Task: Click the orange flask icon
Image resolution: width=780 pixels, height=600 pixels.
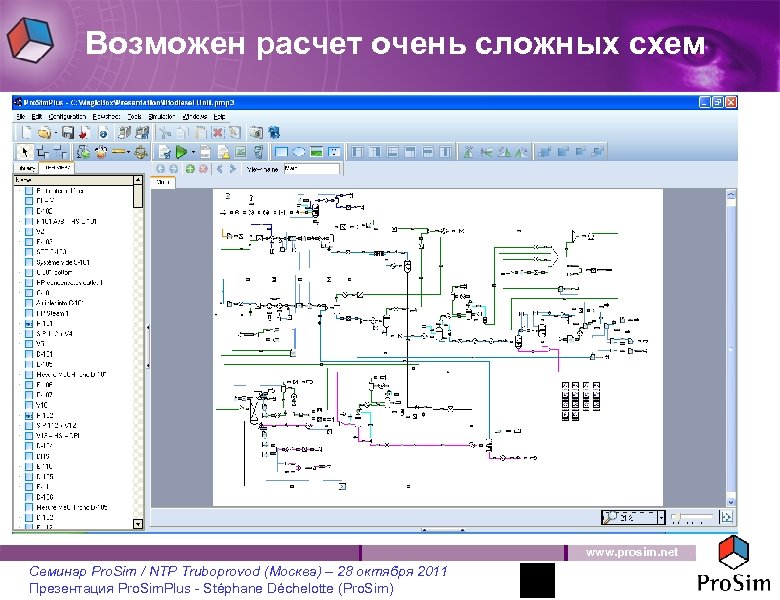Action: point(101,152)
